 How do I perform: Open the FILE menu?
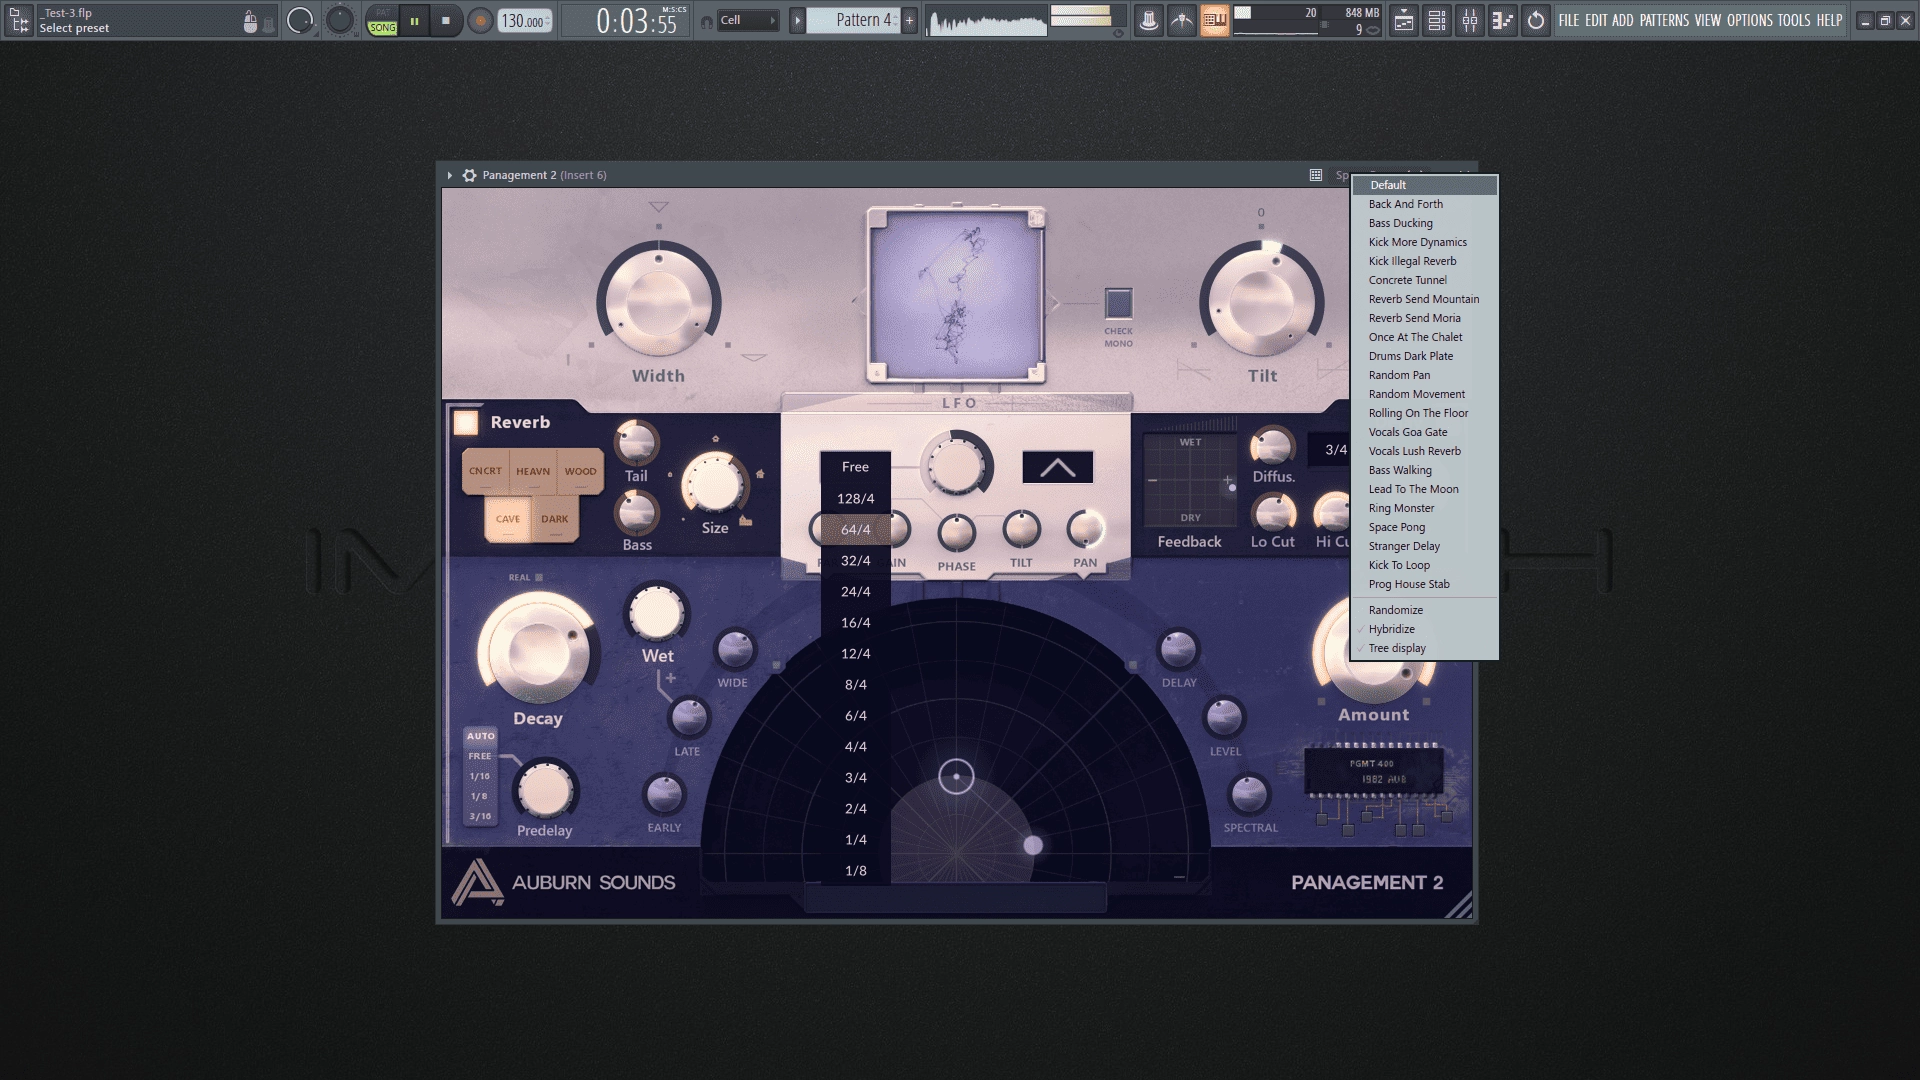coord(1569,20)
